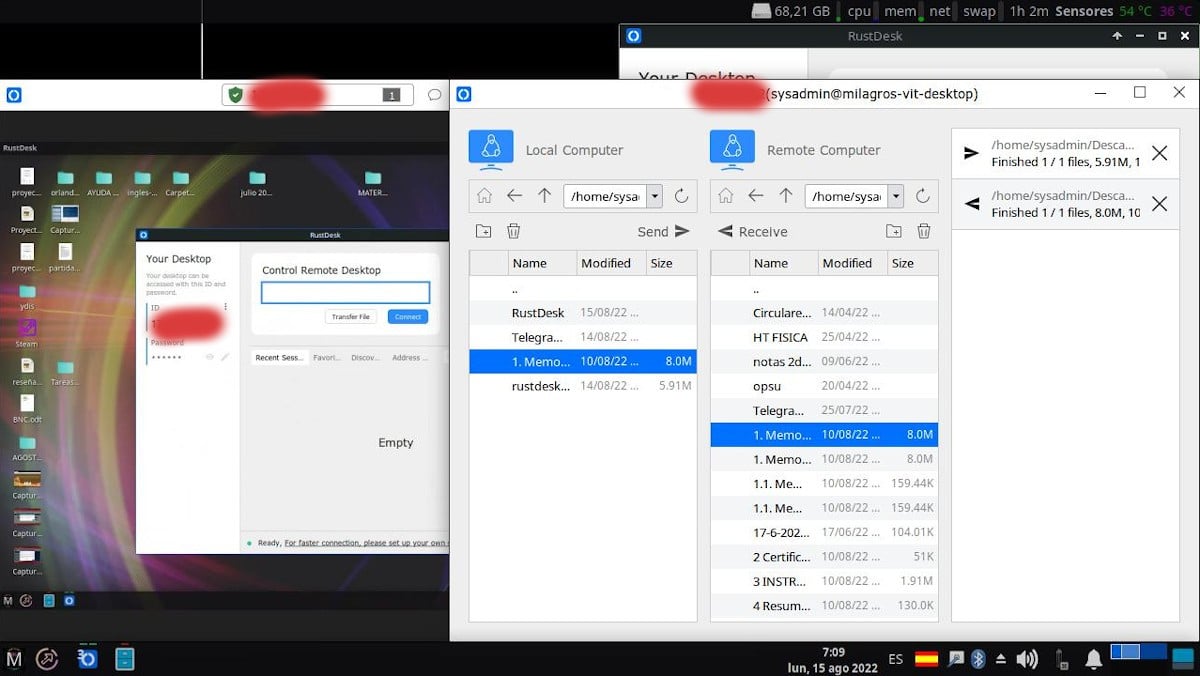Viewport: 1200px width, 676px height.
Task: Switch to the Recent Sessions tab
Action: (278, 357)
